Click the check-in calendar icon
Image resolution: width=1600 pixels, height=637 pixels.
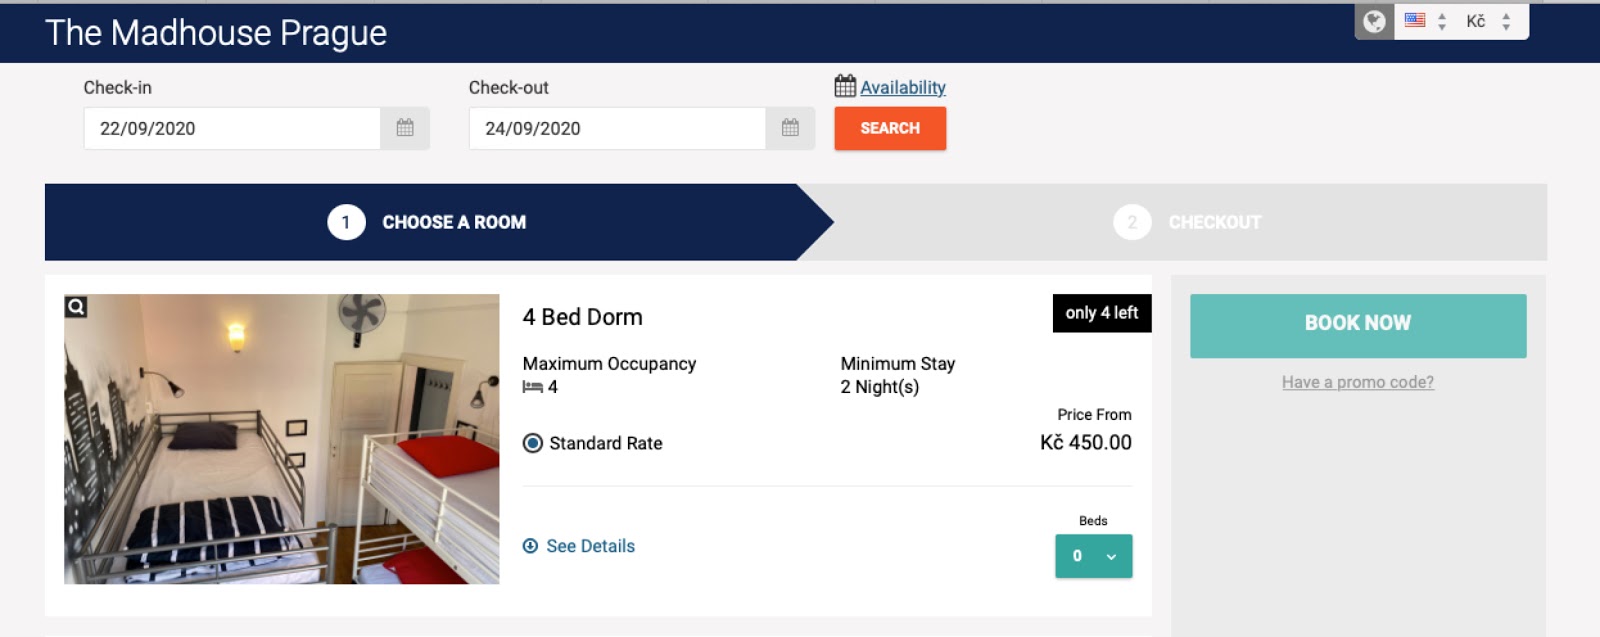tap(405, 128)
